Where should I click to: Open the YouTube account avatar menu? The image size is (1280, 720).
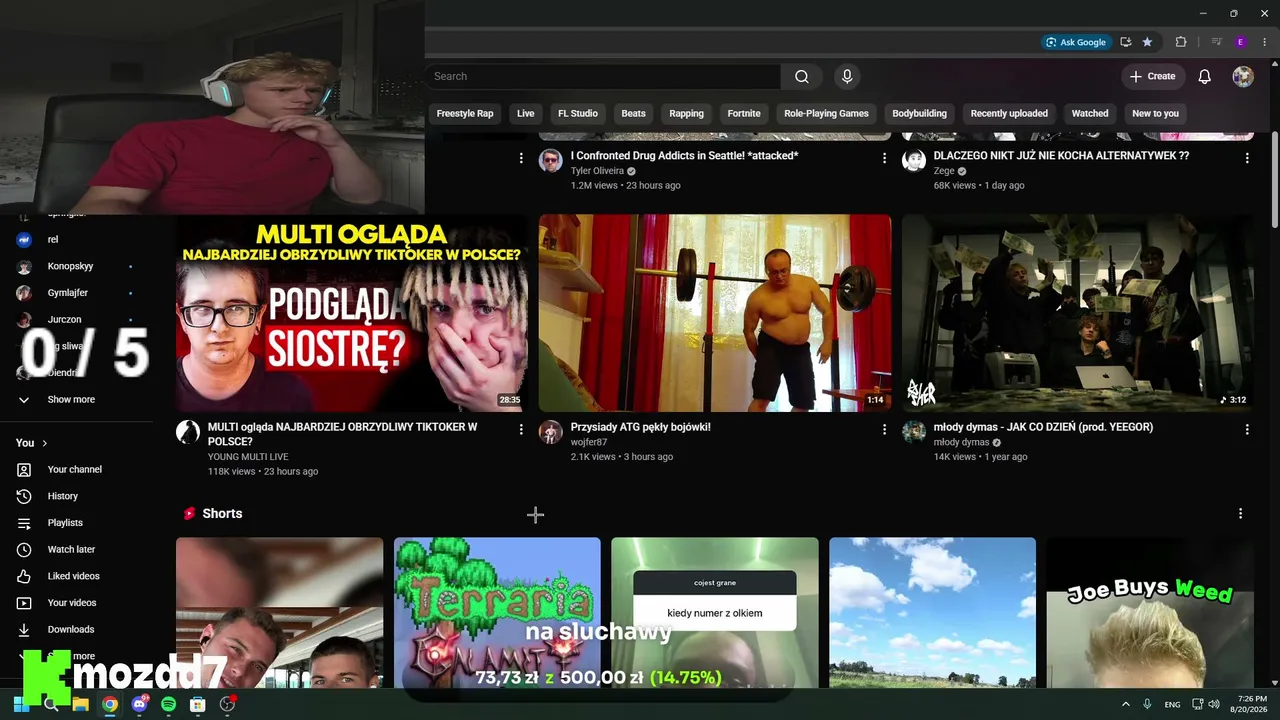[1243, 77]
